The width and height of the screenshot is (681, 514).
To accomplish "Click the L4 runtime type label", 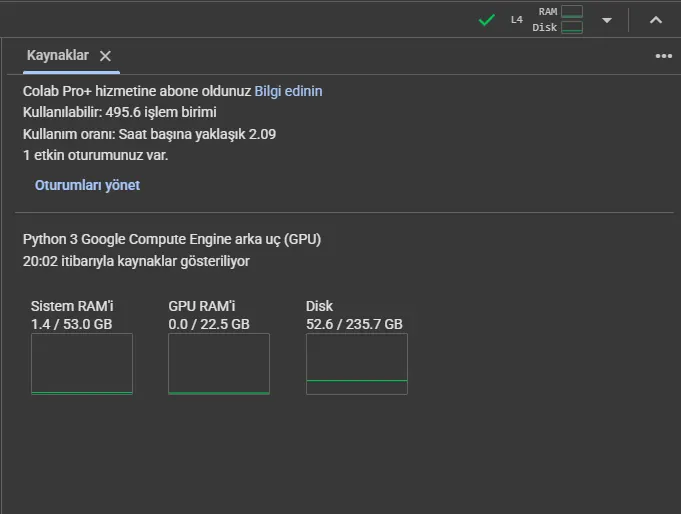I will tap(516, 20).
